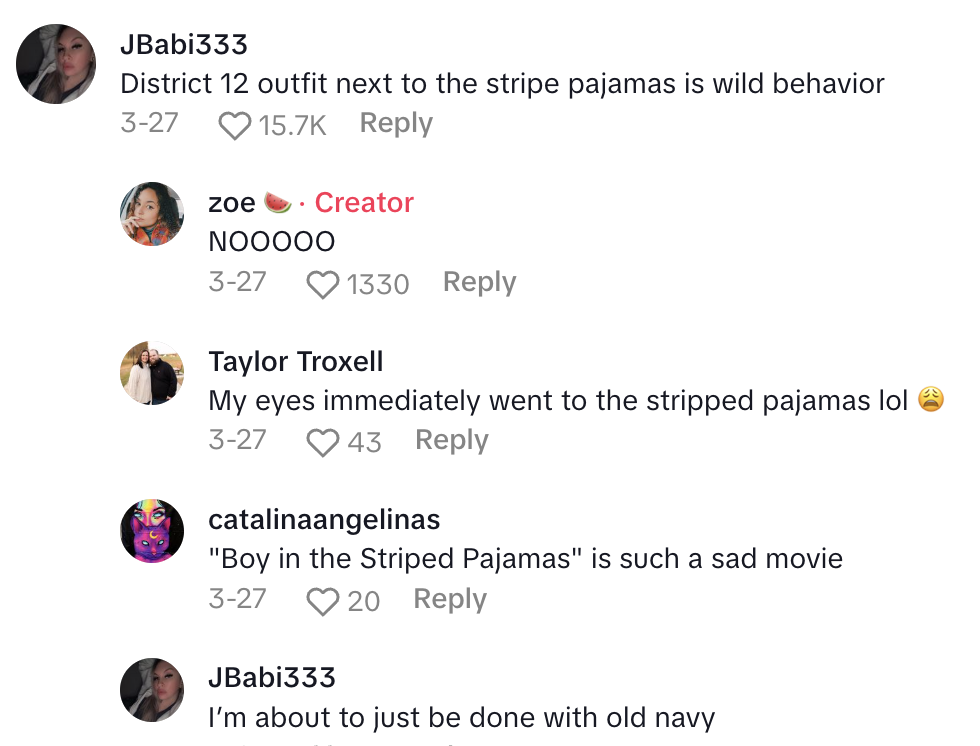This screenshot has width=980, height=746.
Task: Click the 1330 like count on zoe's reply
Action: click(x=378, y=285)
